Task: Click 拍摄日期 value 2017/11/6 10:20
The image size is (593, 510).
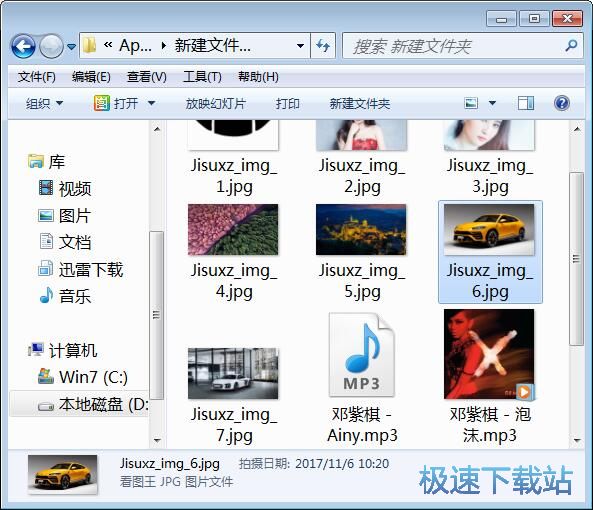Action: (x=342, y=463)
